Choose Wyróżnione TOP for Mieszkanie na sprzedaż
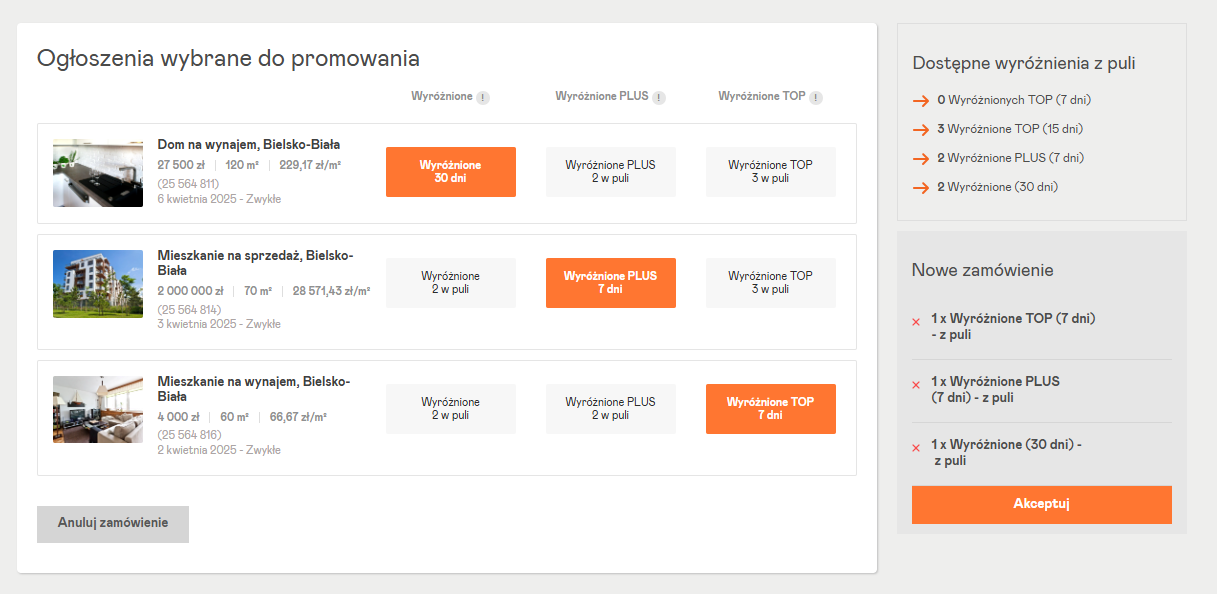Screen dimensions: 1217x594 770,282
